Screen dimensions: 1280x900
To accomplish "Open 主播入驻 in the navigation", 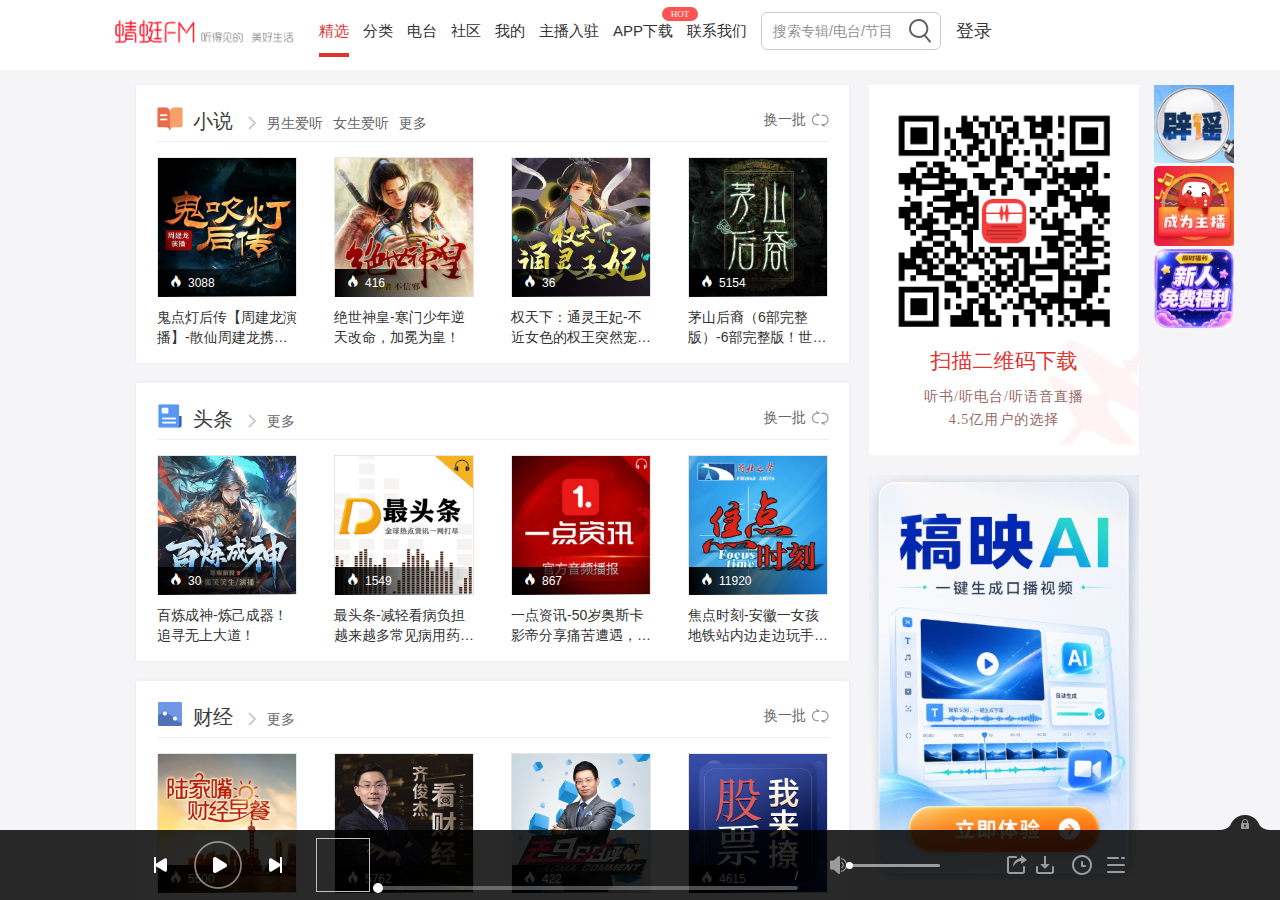I will click(x=569, y=31).
